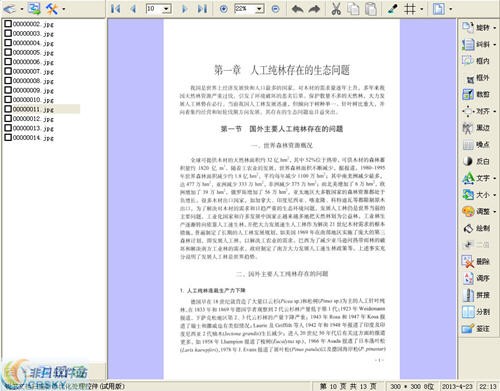This screenshot has width=500, height=391.
Task: Click the 纠斜 deskew tool
Action: tap(476, 44)
